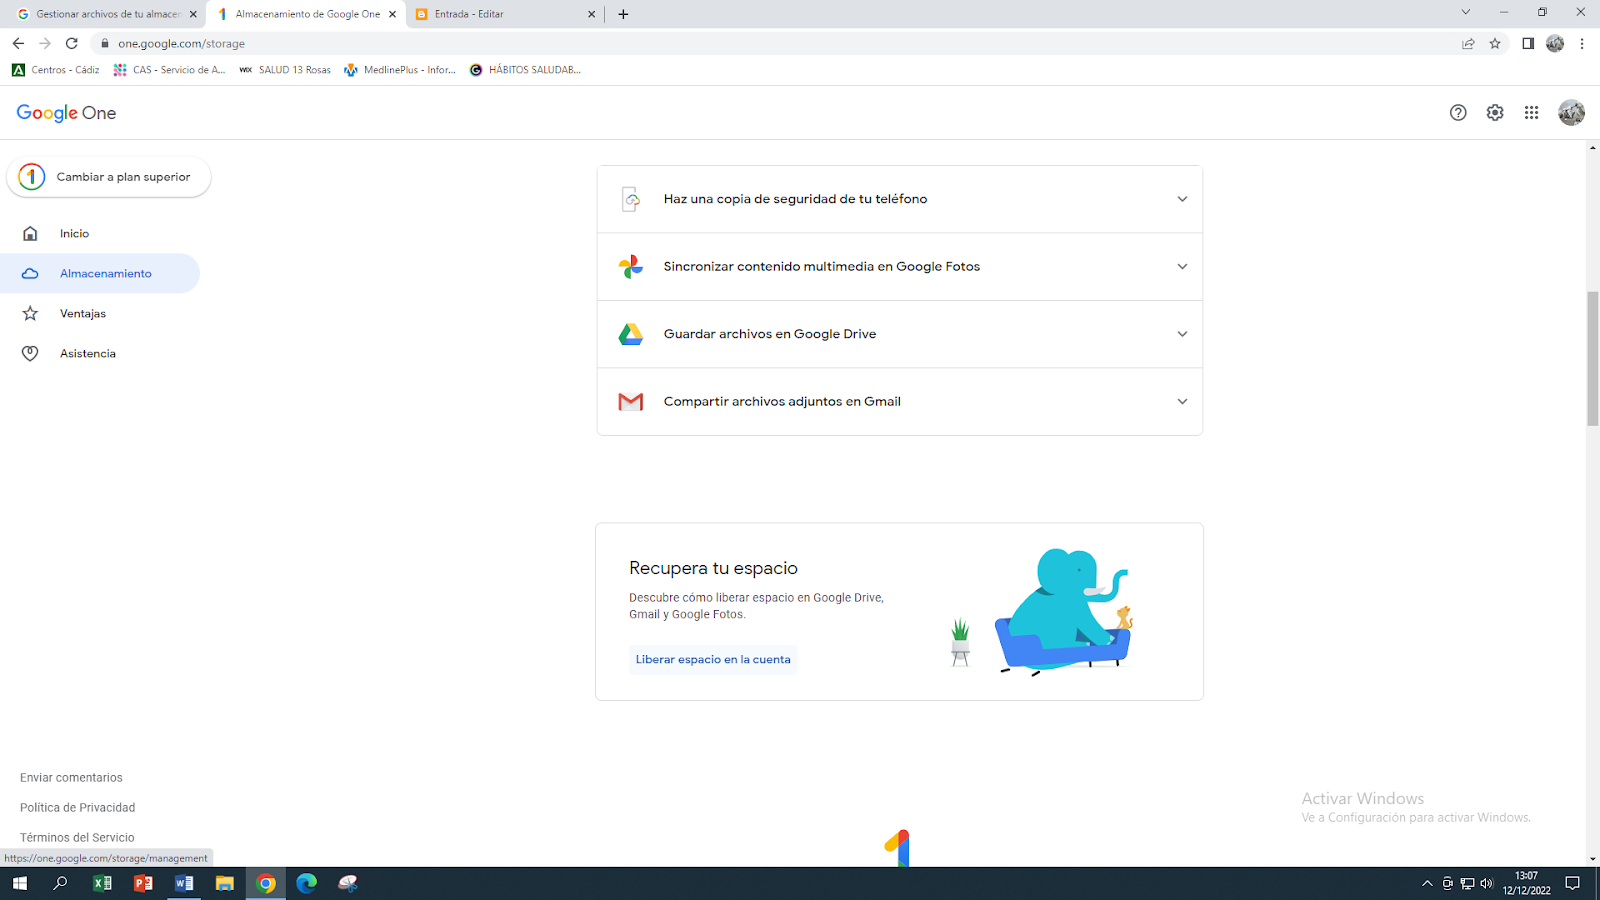Expand 'Compartir archivos adjuntos en Gmail' chevron
The height and width of the screenshot is (900, 1600).
1182,402
